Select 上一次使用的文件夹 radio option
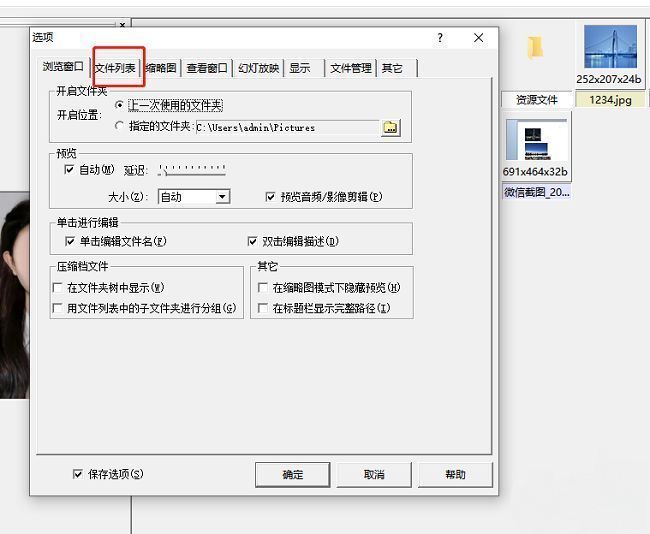The image size is (650, 534). point(120,105)
